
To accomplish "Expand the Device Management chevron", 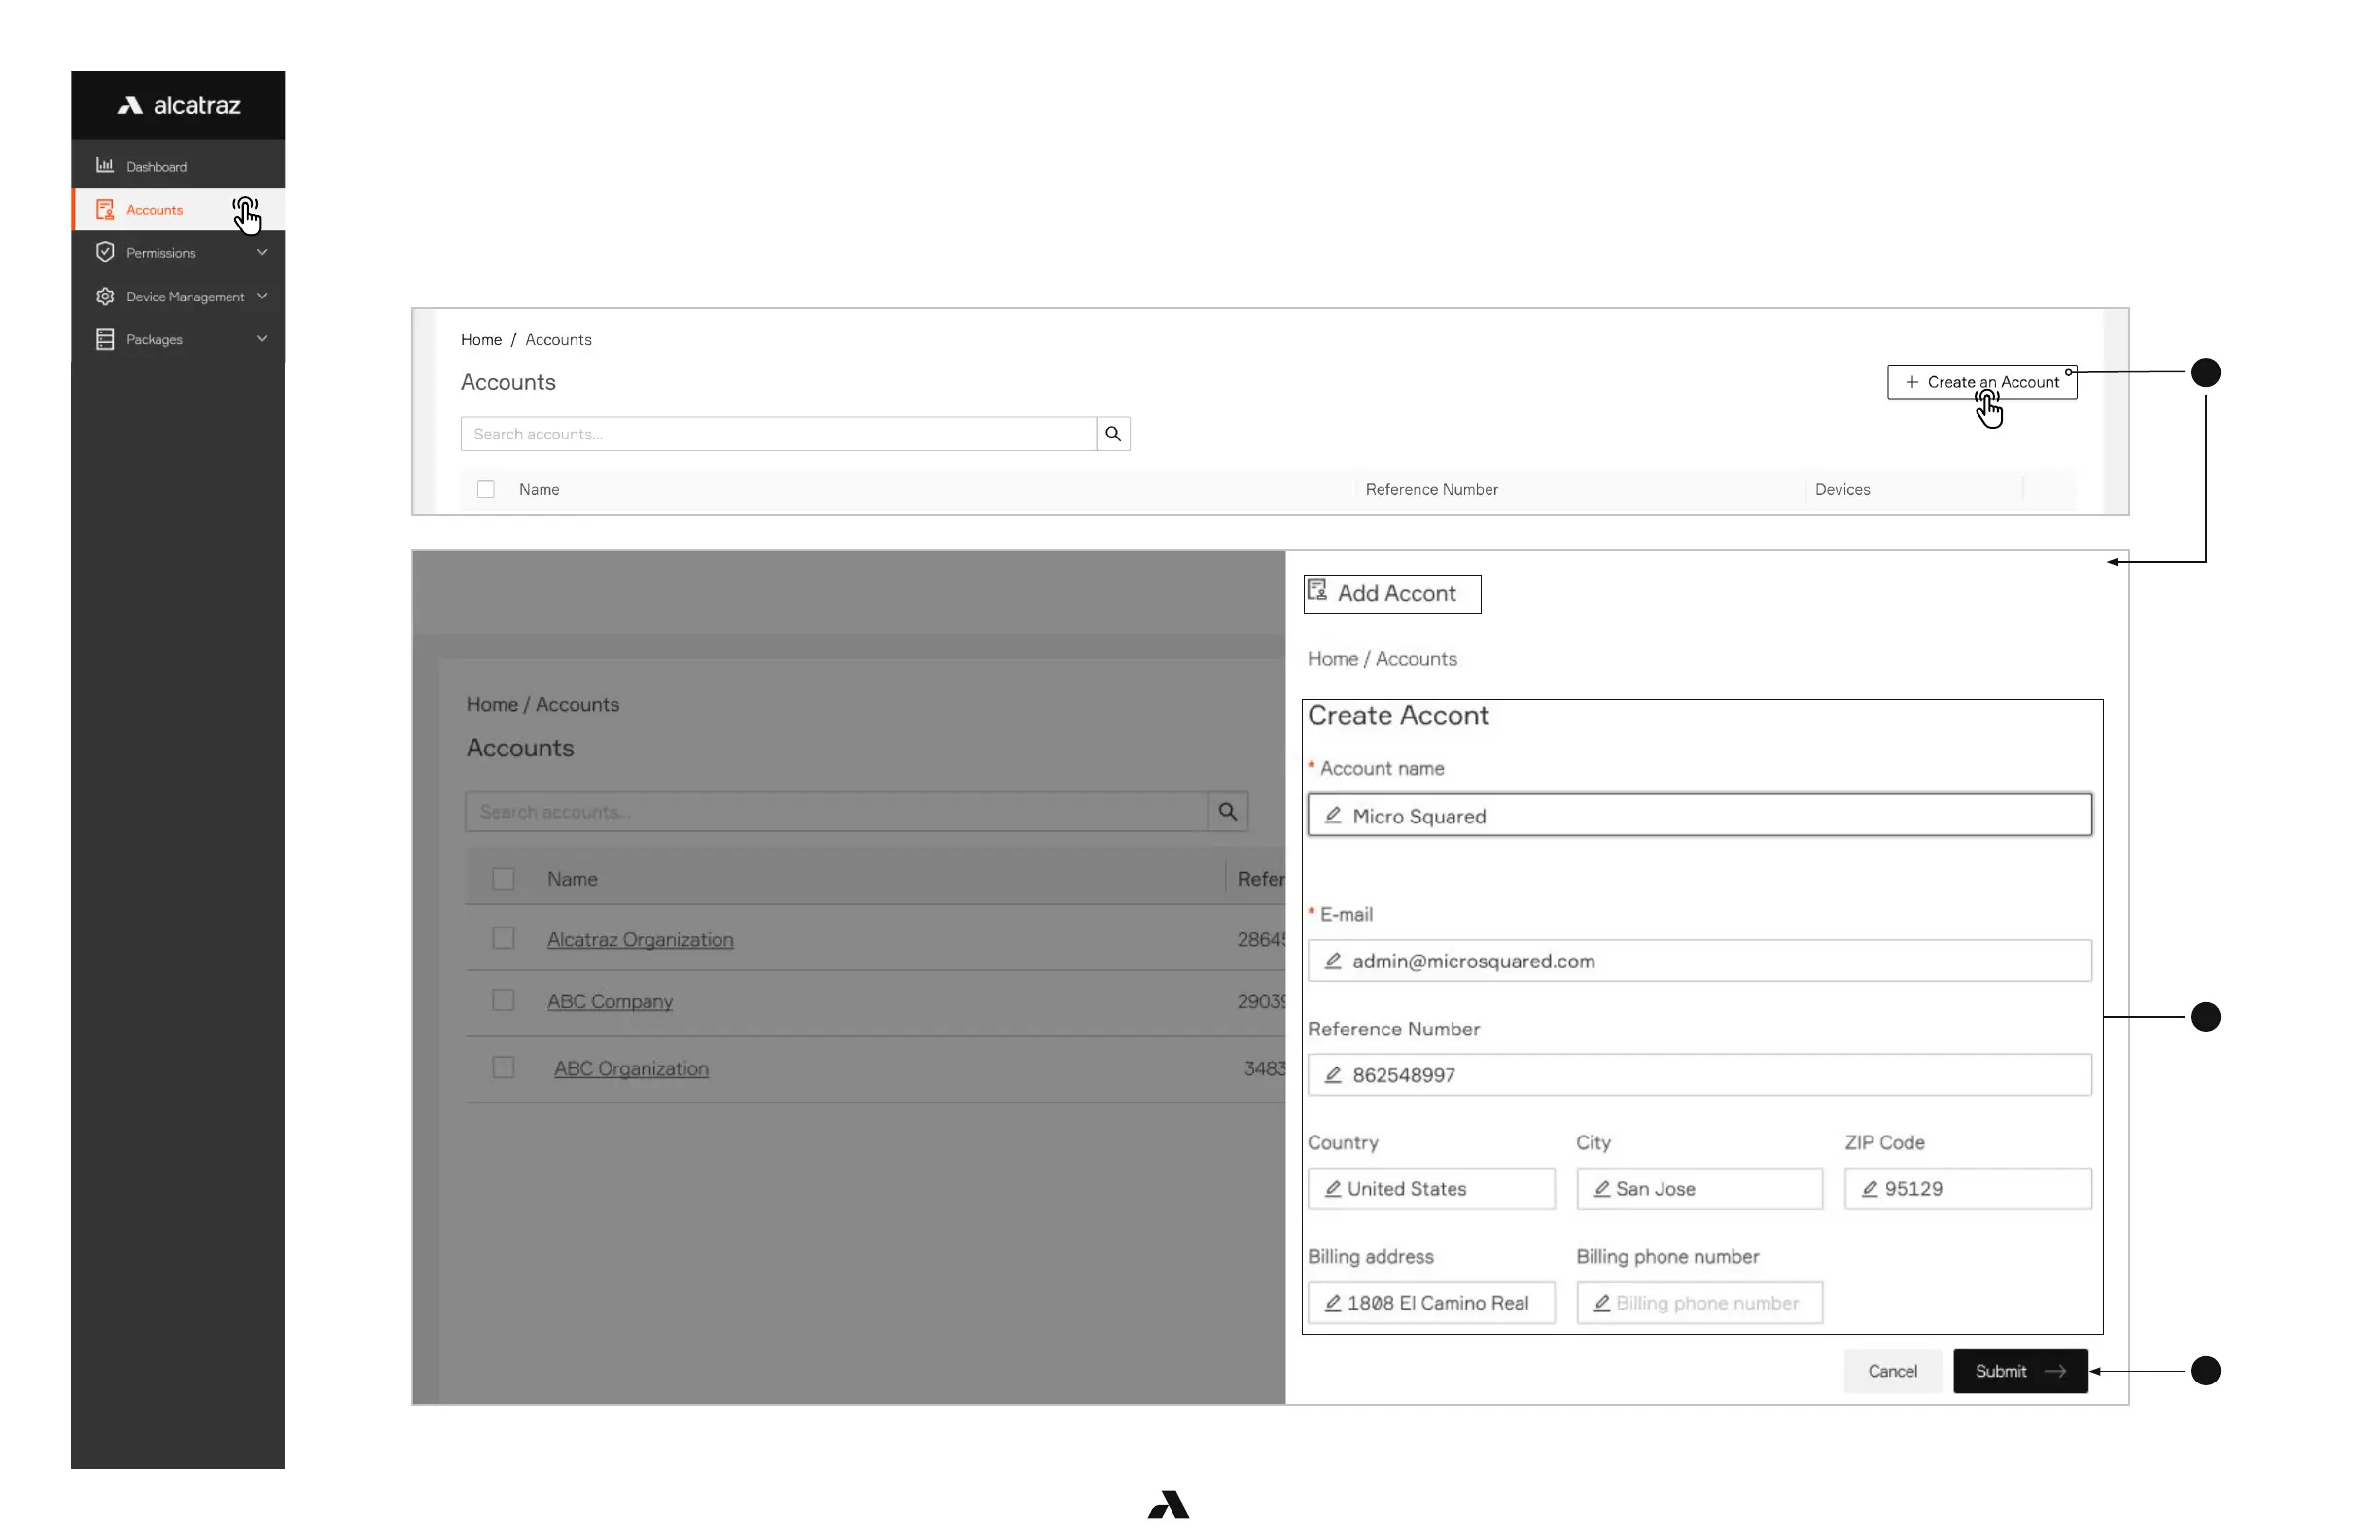I will coord(262,296).
